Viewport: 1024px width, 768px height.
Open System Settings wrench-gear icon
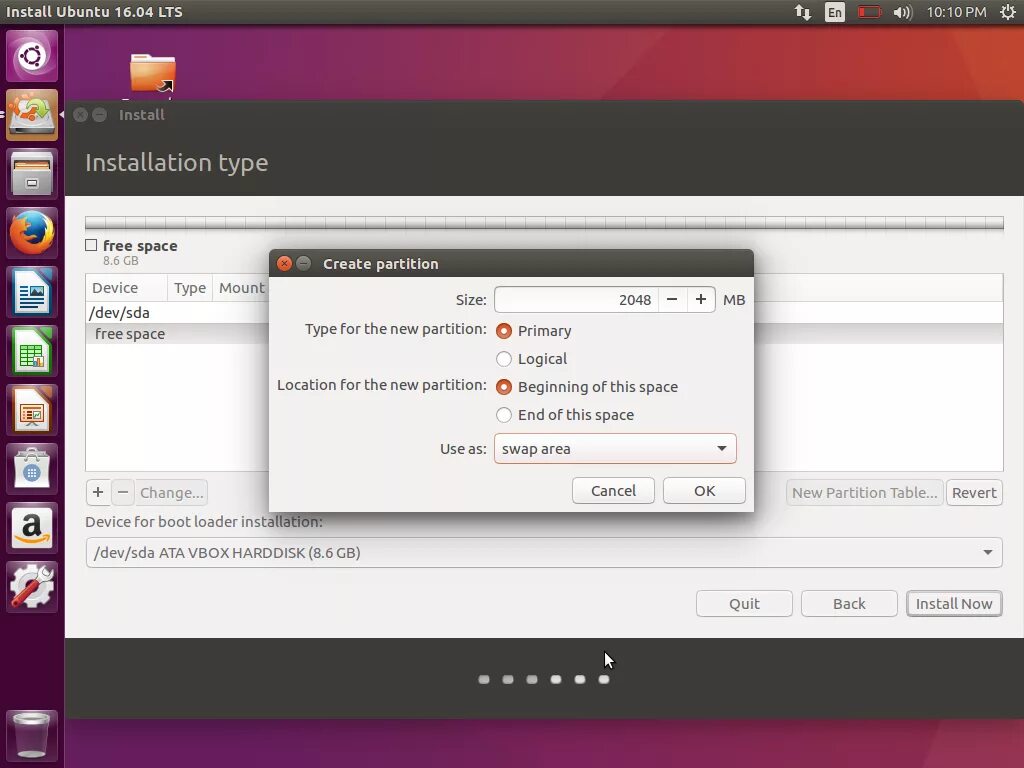(x=32, y=587)
